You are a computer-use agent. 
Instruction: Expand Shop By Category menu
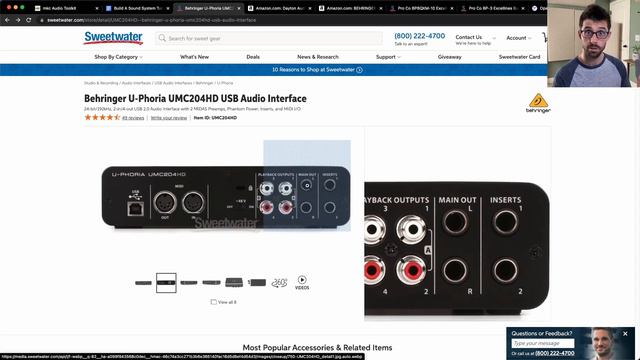point(118,57)
